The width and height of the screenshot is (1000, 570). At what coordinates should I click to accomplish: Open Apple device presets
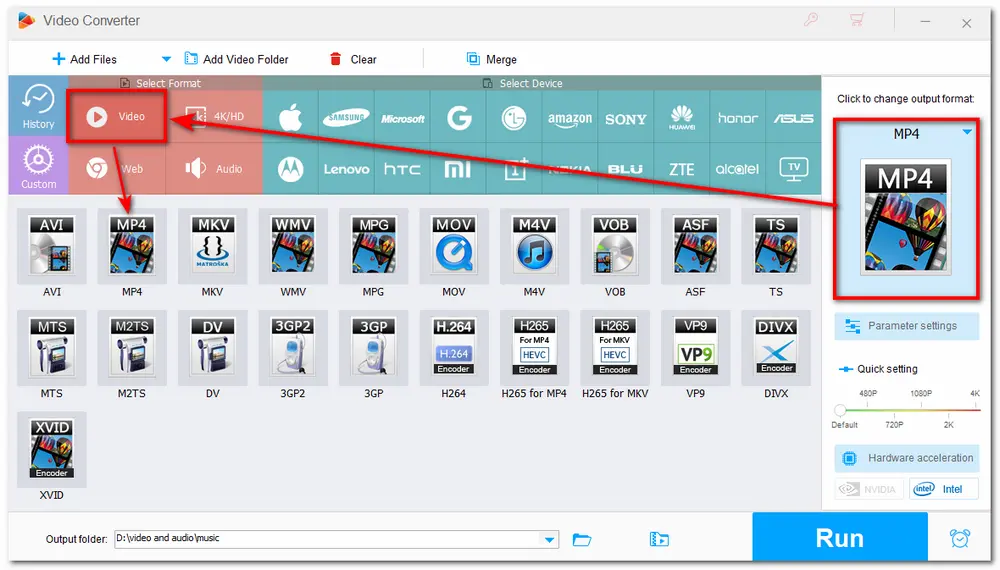pyautogui.click(x=290, y=118)
